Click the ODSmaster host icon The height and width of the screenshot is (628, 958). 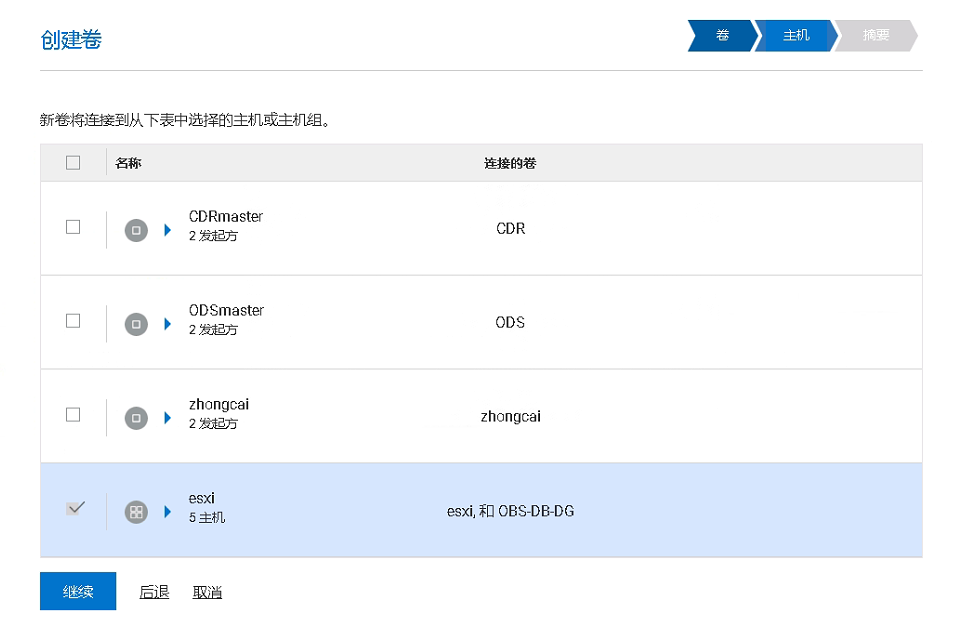(x=136, y=324)
